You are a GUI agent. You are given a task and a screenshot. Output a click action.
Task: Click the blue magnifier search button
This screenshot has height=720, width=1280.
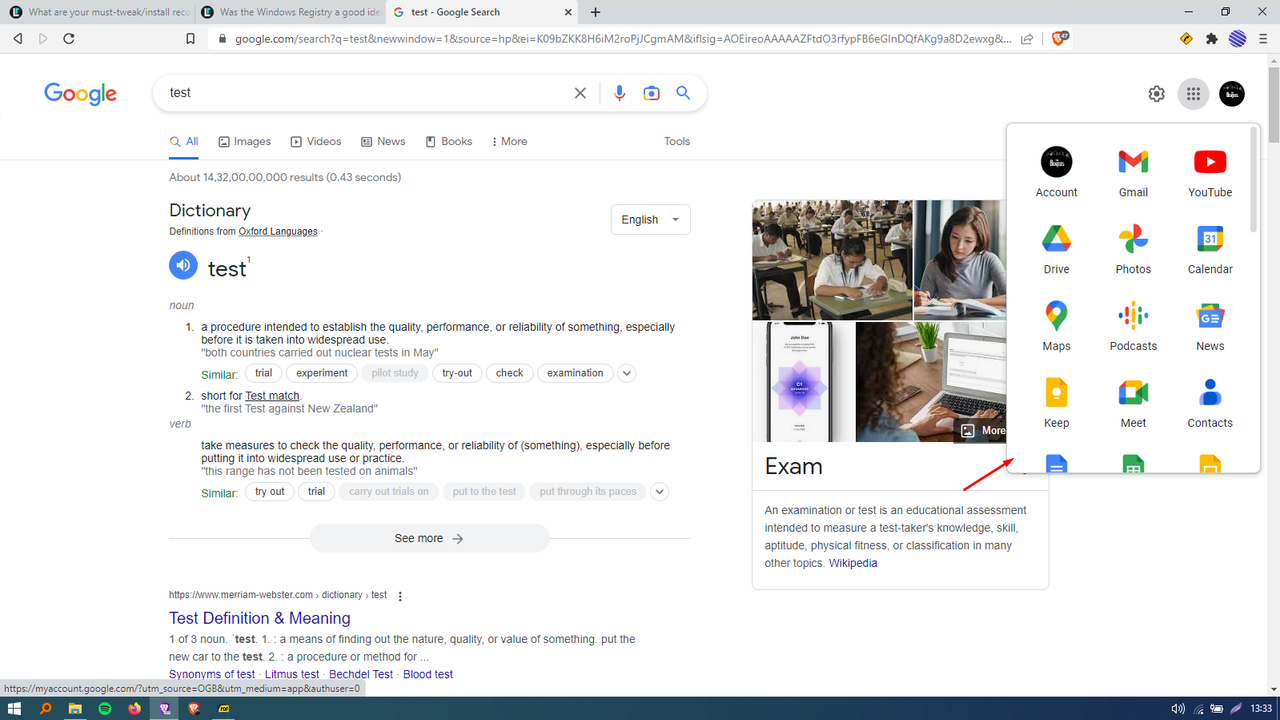click(x=683, y=93)
